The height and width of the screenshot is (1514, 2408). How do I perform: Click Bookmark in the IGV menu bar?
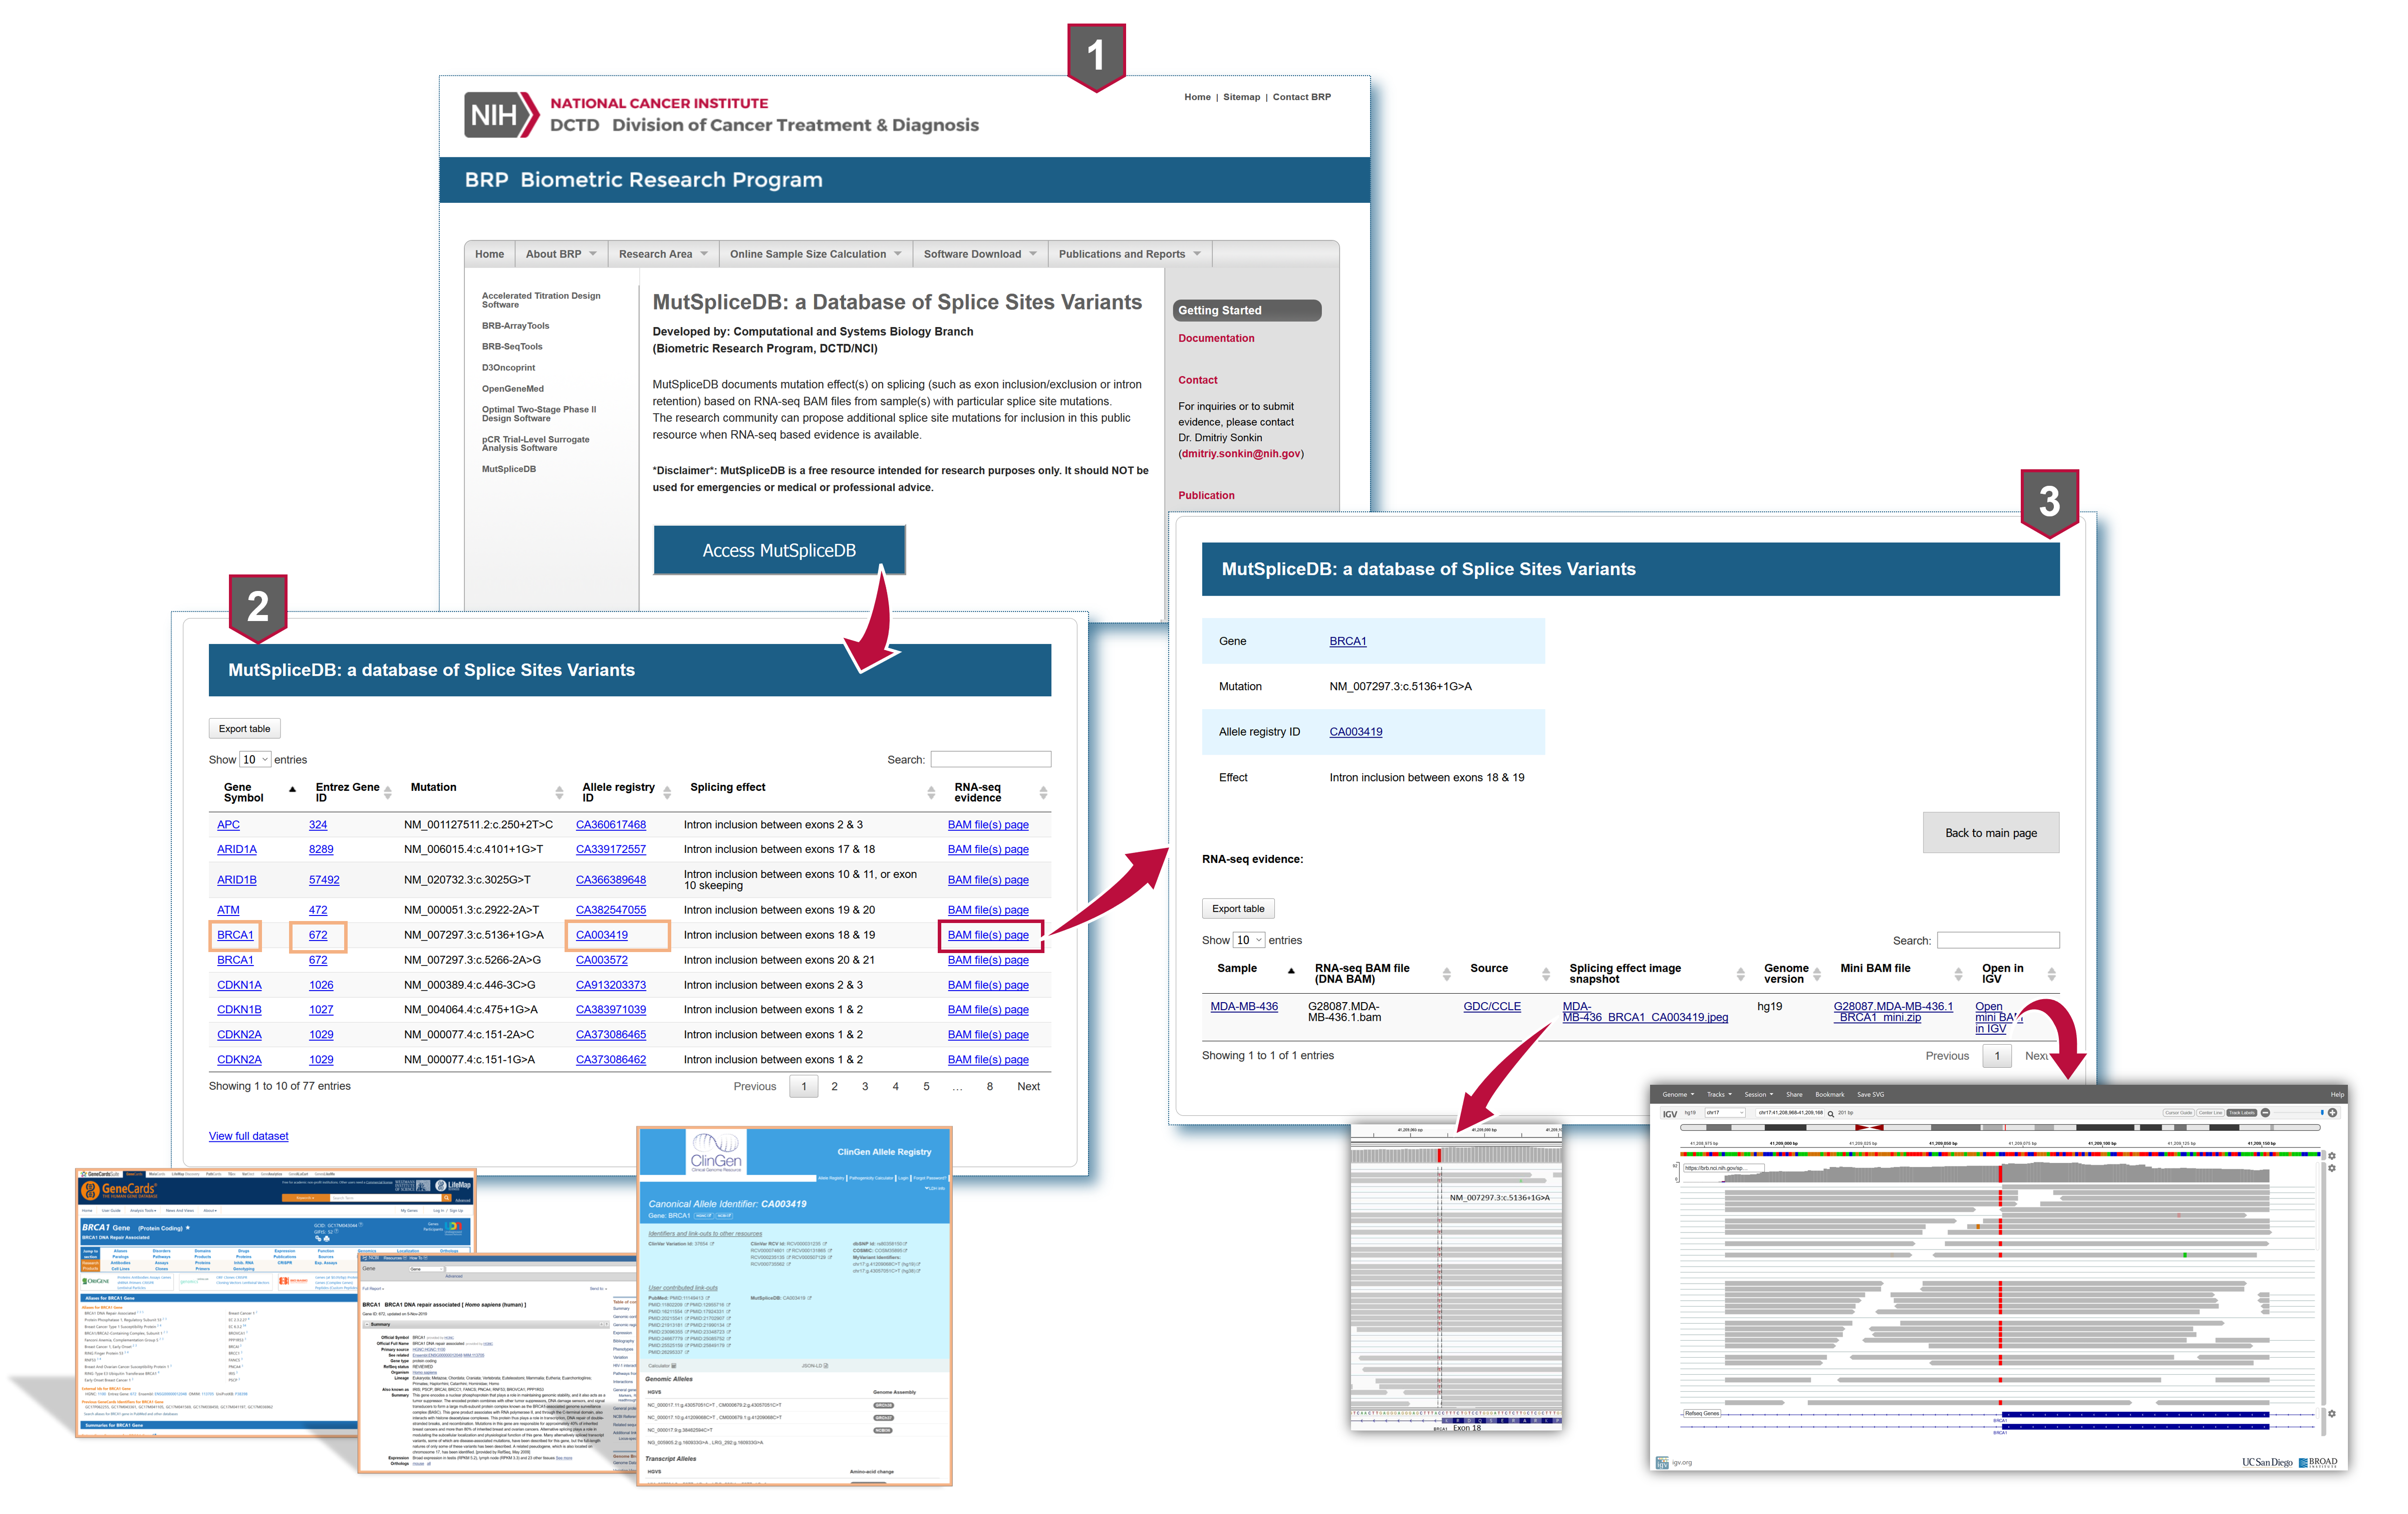pyautogui.click(x=1830, y=1095)
